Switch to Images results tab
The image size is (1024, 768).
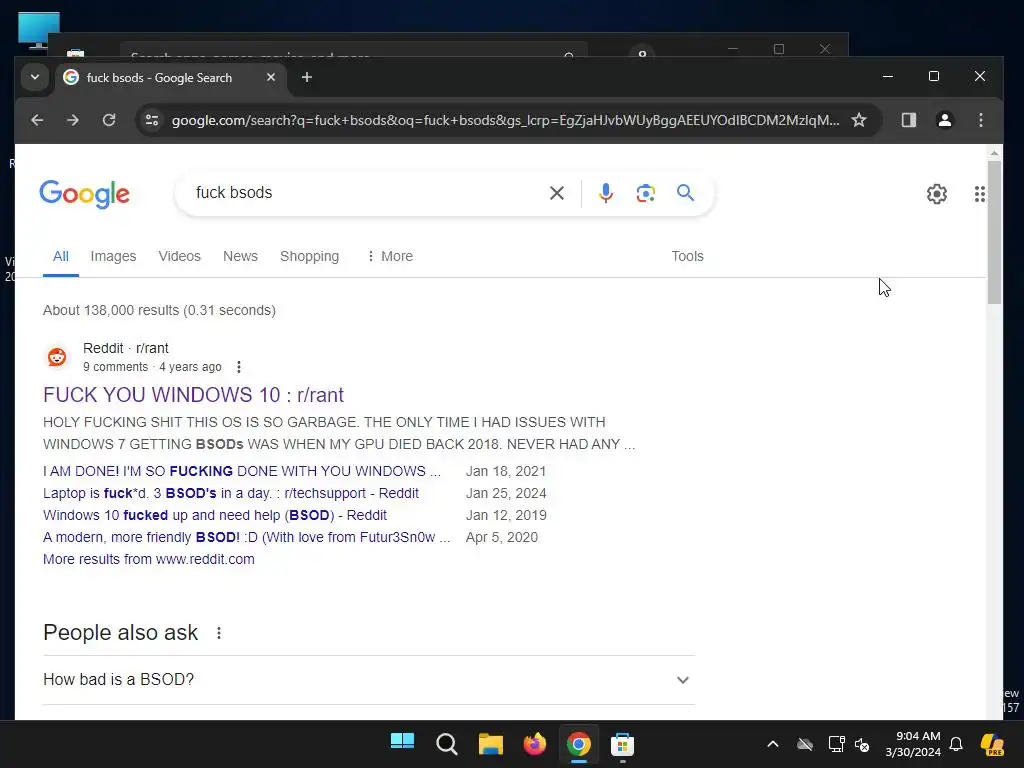[x=113, y=256]
